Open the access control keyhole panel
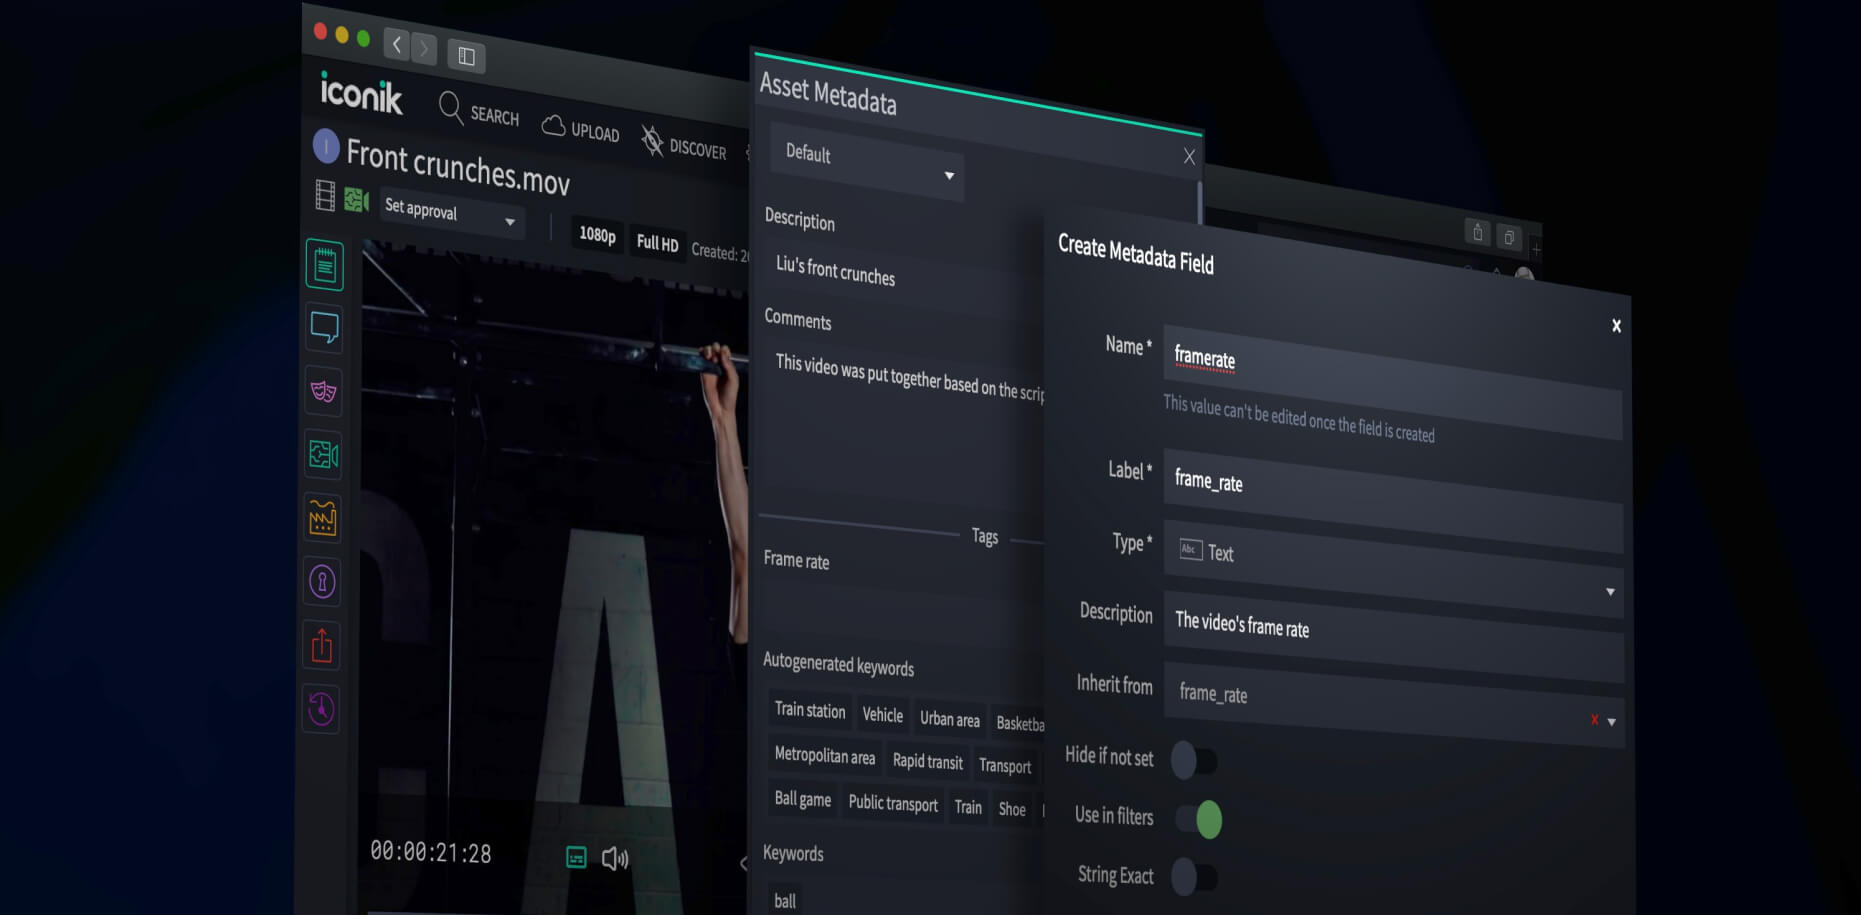The image size is (1861, 915). click(322, 582)
